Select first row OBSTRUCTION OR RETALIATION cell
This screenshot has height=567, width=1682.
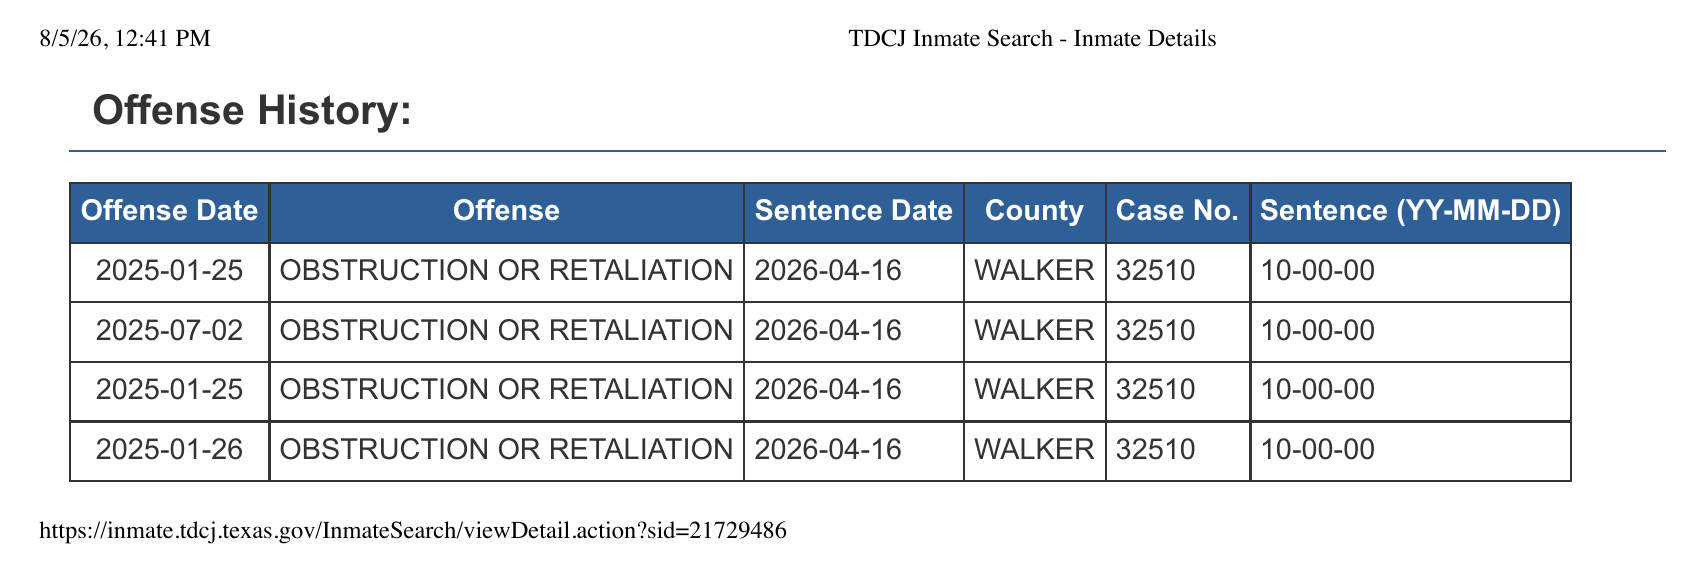pos(506,271)
